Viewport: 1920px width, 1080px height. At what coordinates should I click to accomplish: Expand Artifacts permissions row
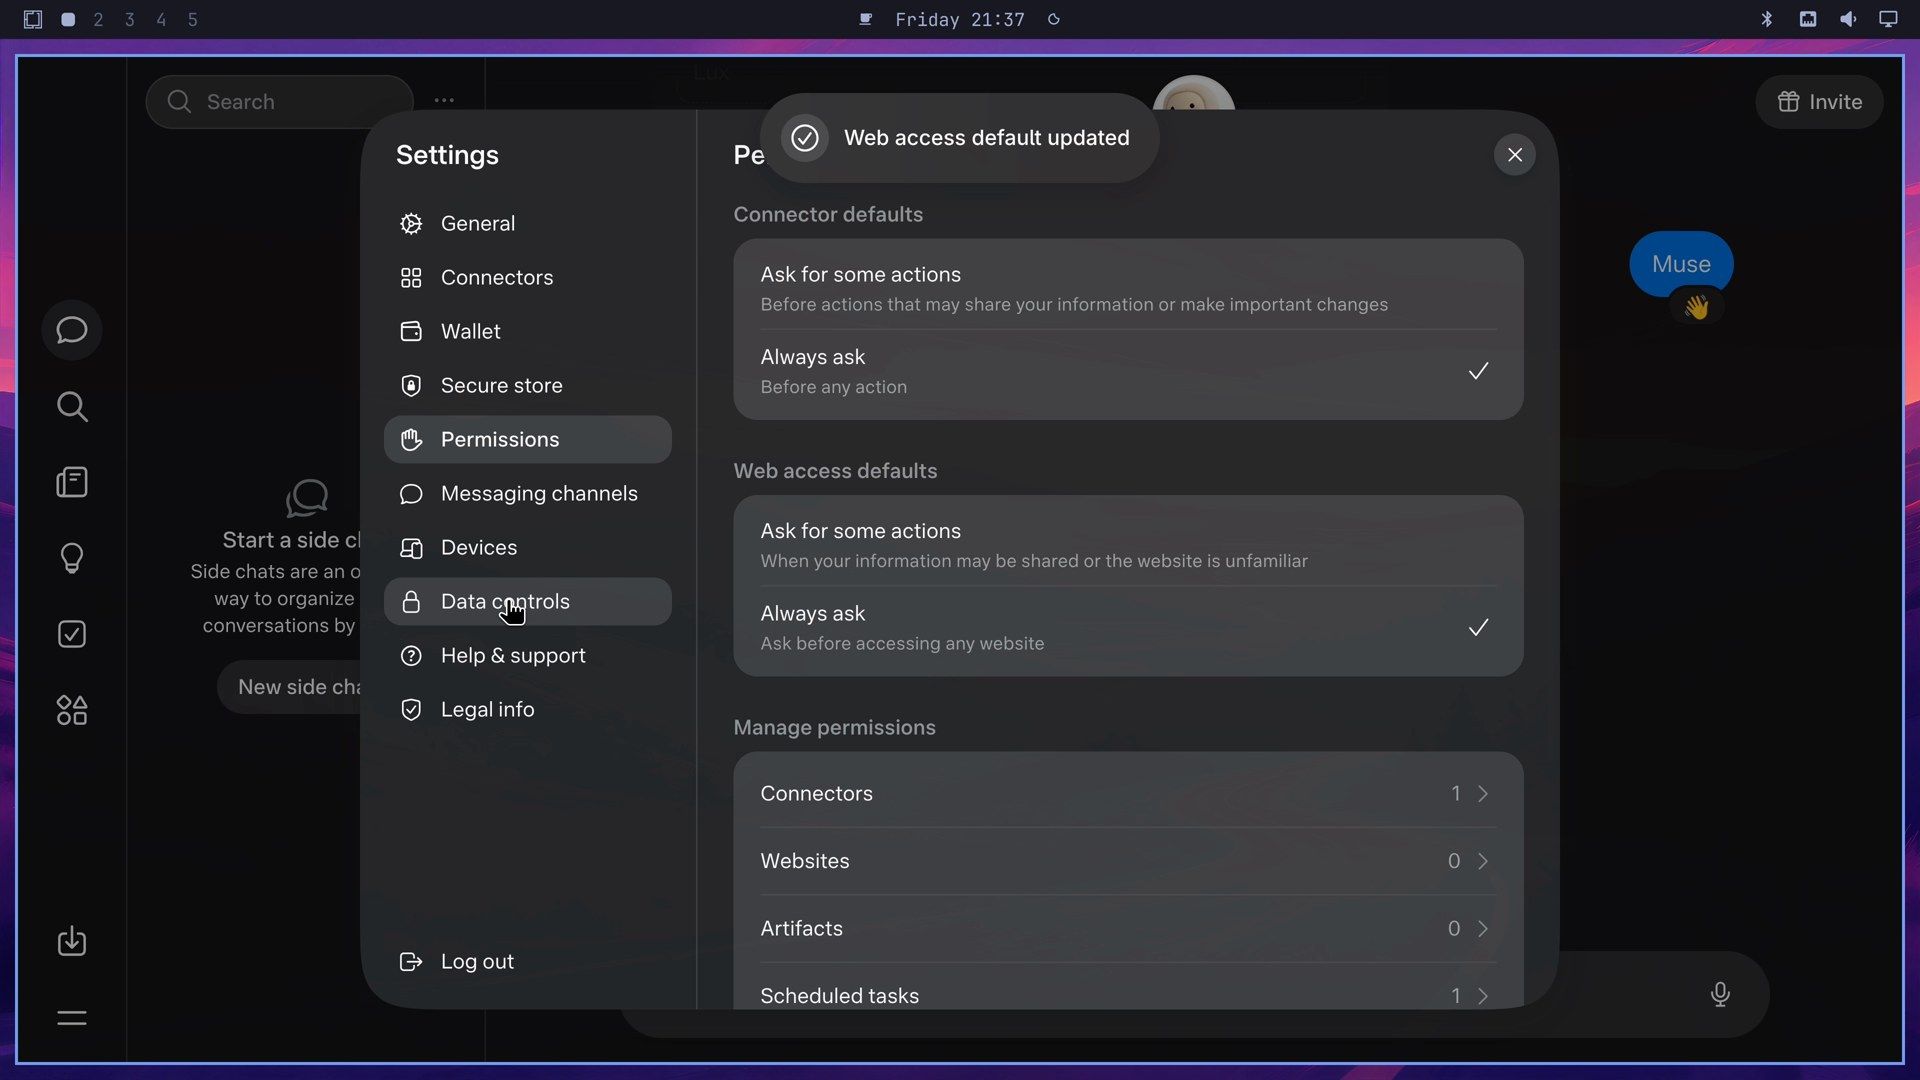1128,928
